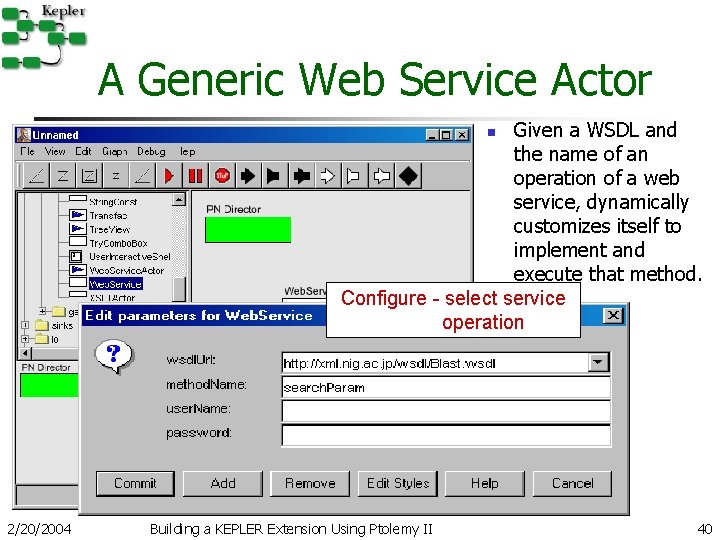Viewport: 720px width, 540px height.
Task: Expand the folder above sinks
Action: [43, 311]
